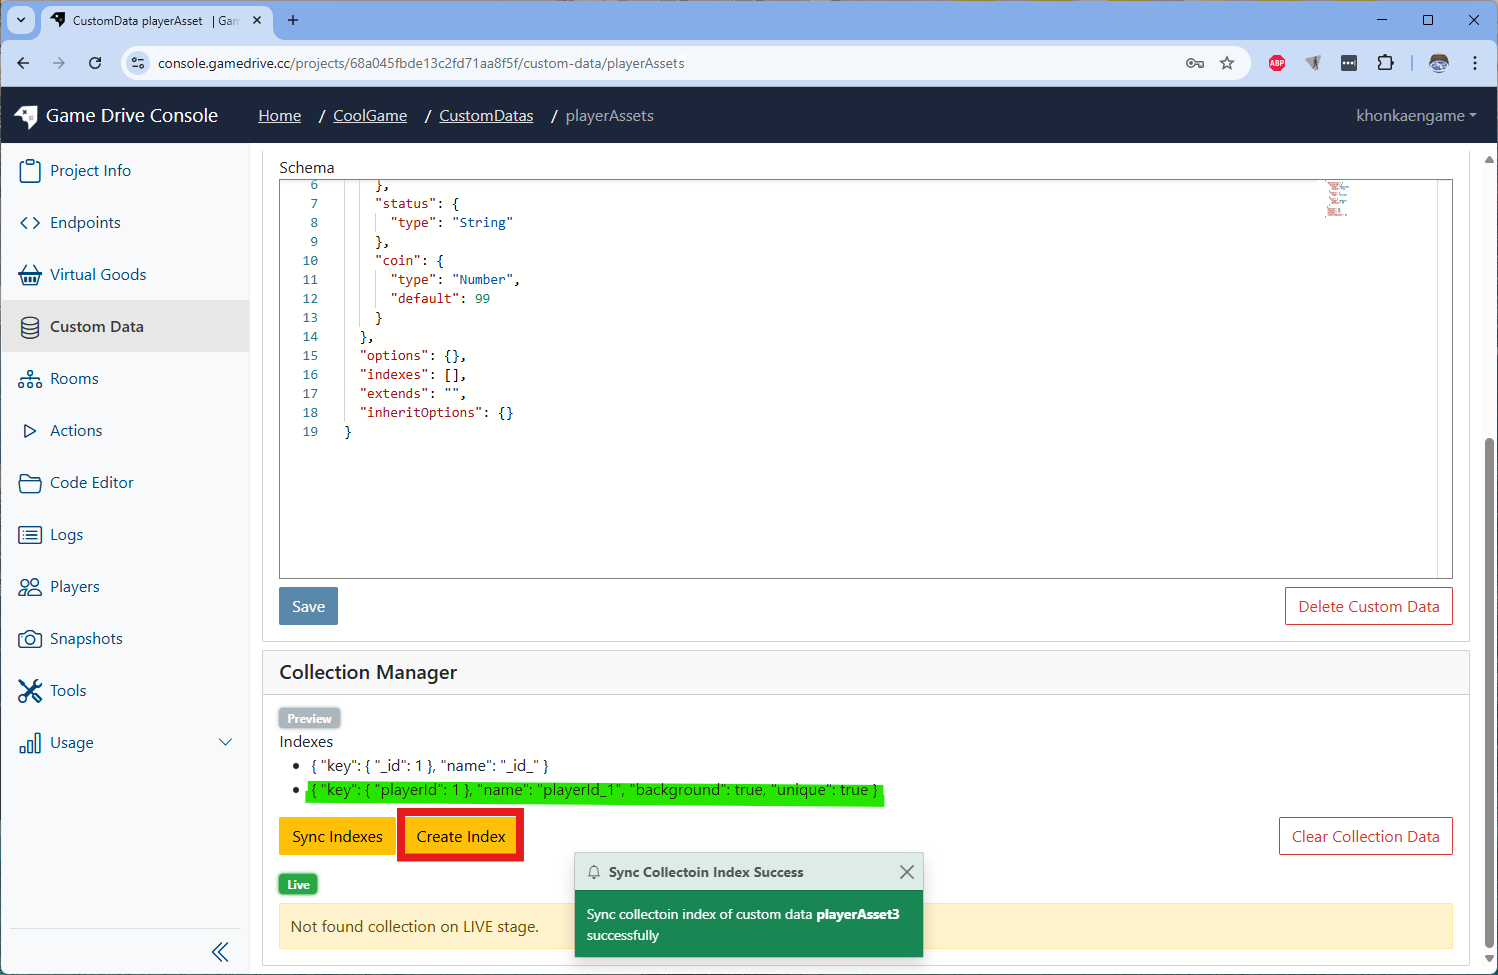Open the Actions panel
1498x975 pixels.
click(74, 430)
